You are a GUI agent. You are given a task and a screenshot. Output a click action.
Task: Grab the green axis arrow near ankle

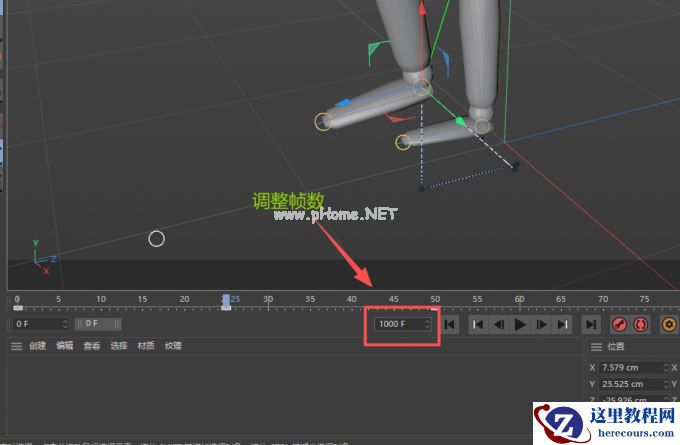pos(461,122)
